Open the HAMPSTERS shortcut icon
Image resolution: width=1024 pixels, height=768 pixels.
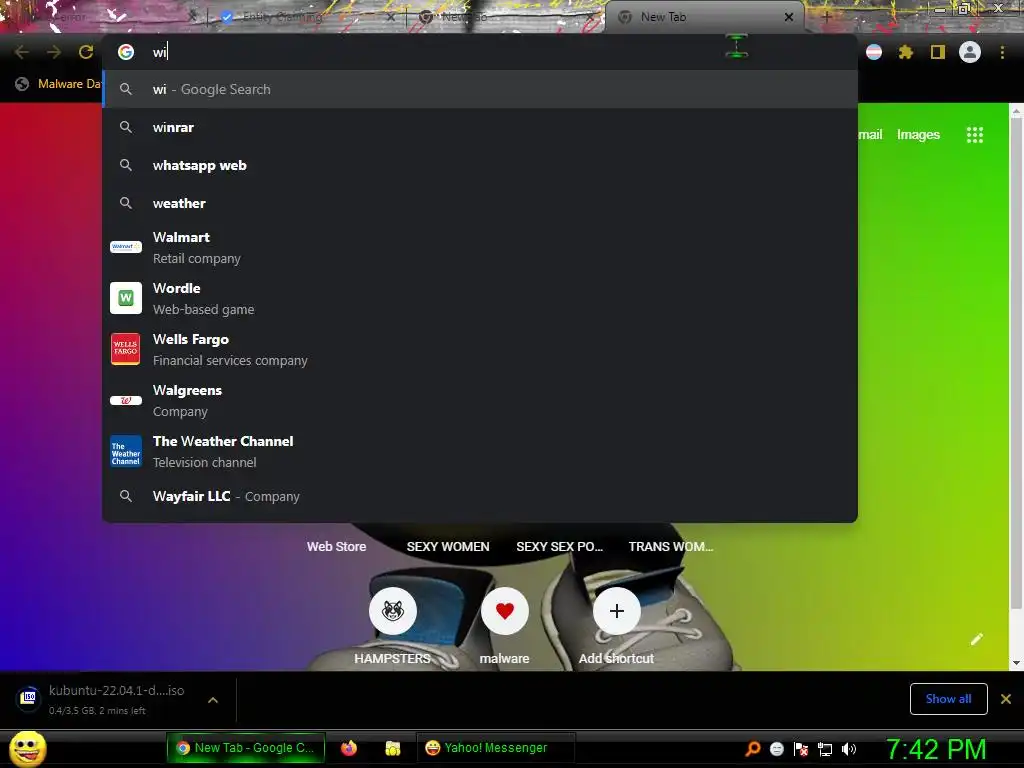tap(392, 611)
